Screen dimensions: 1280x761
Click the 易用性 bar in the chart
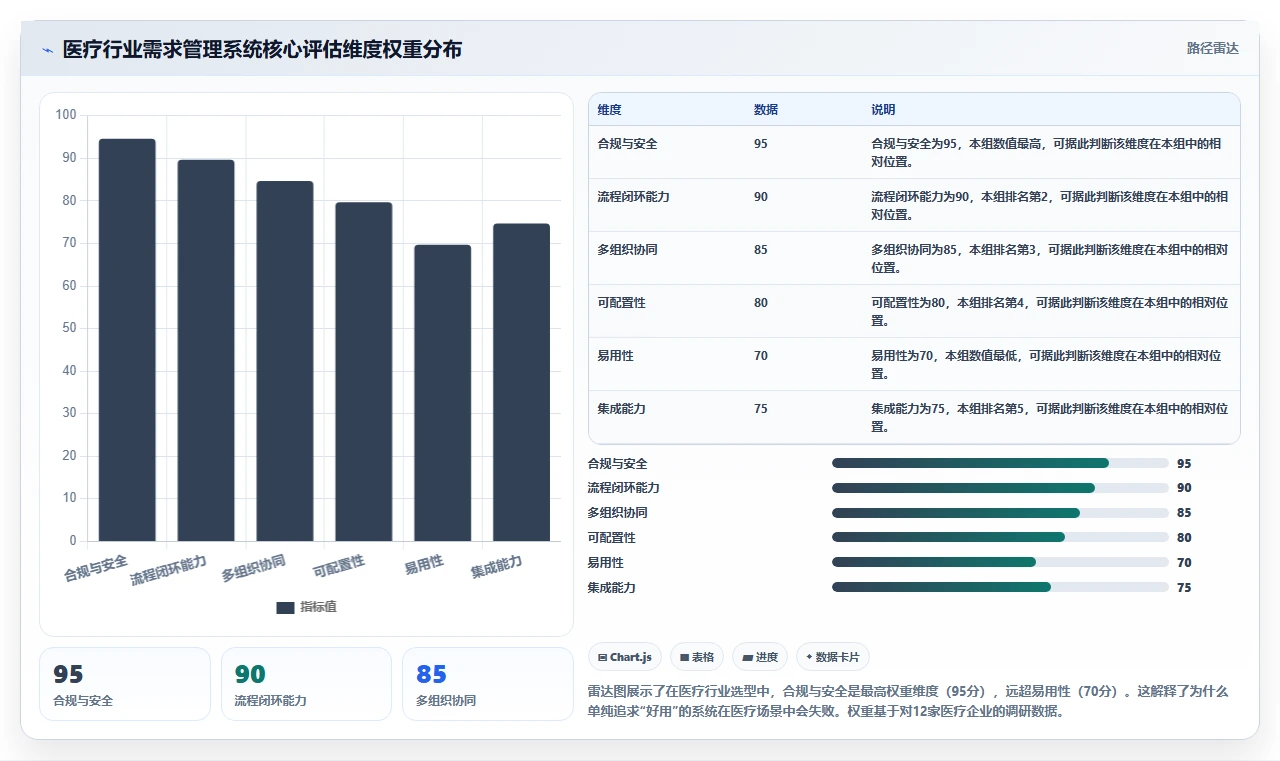[x=443, y=393]
